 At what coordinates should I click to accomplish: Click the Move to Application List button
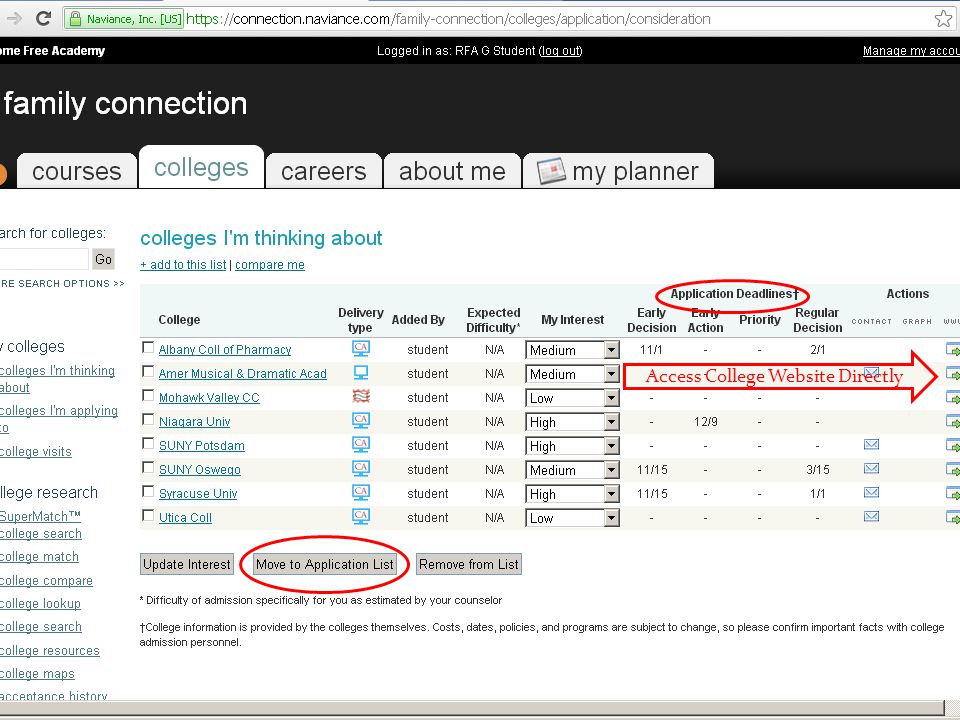click(324, 564)
